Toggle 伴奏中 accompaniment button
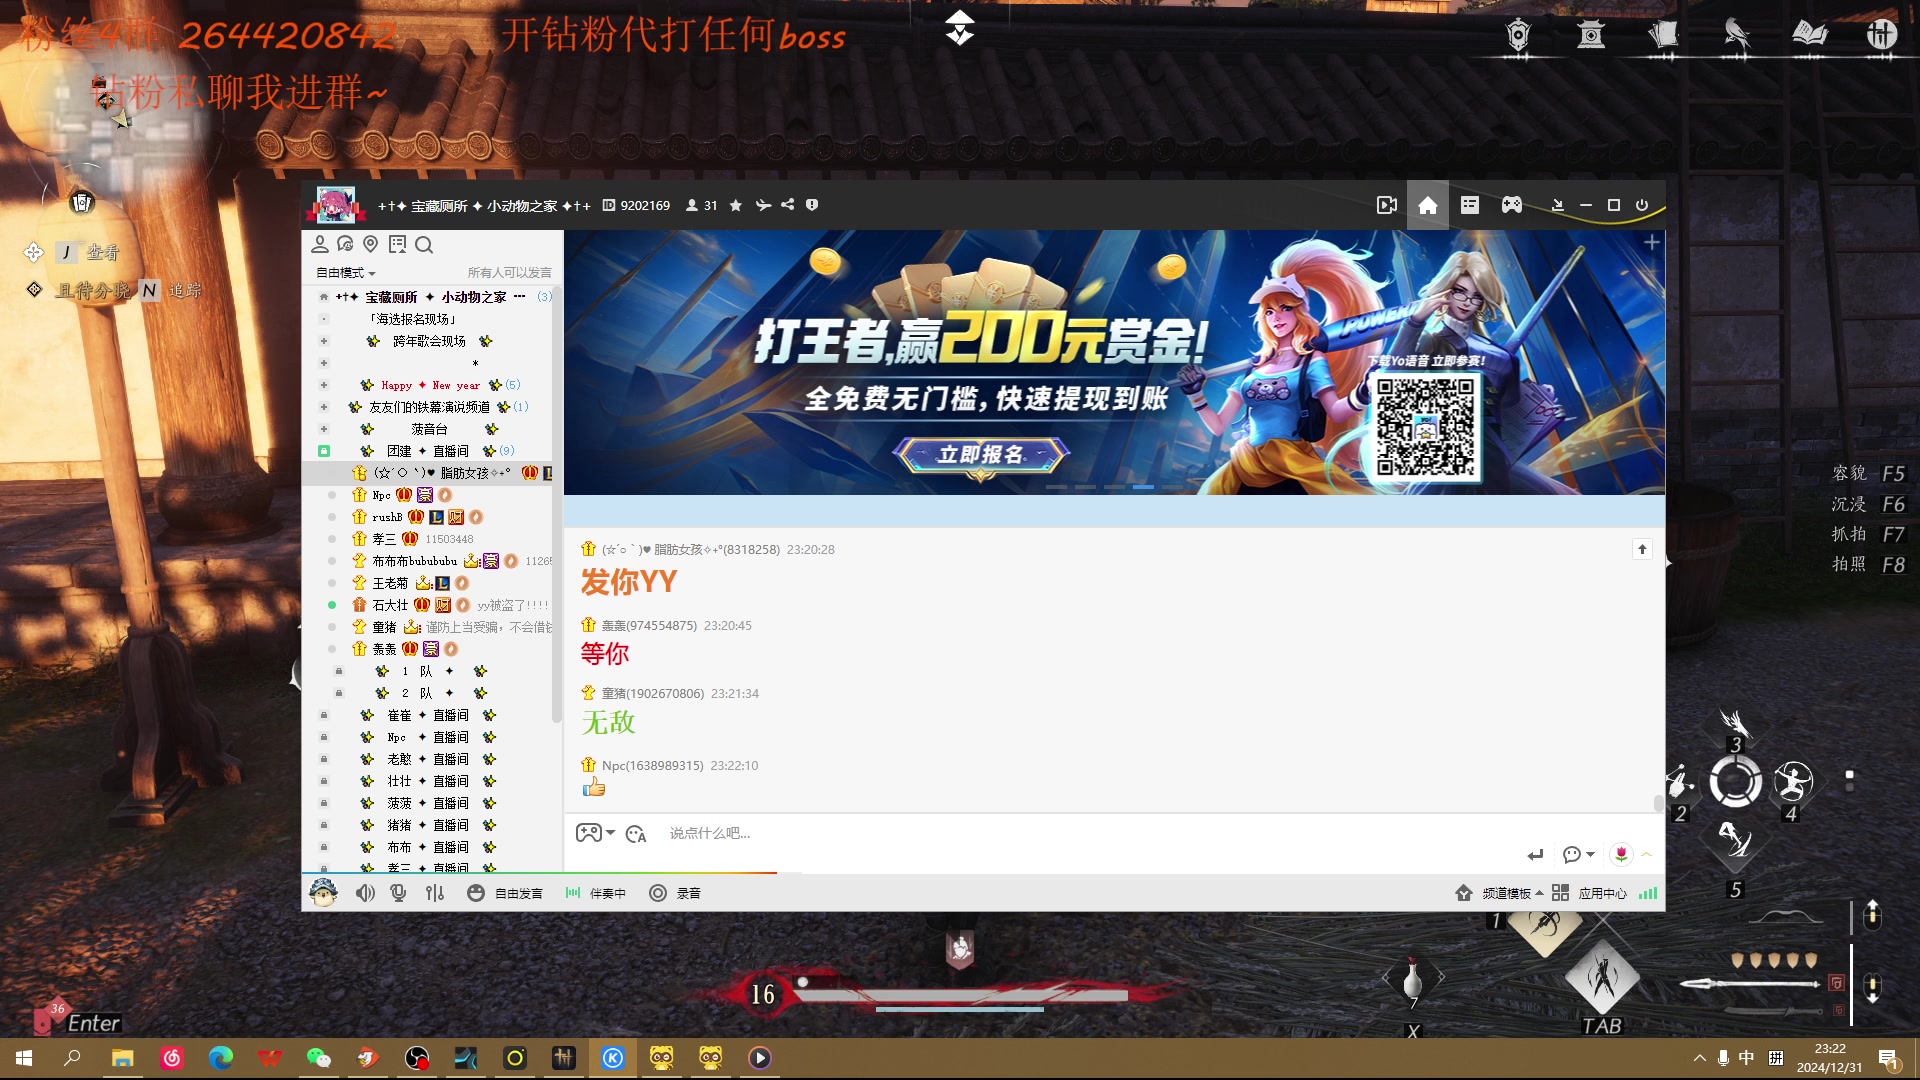Viewport: 1920px width, 1080px height. [595, 893]
